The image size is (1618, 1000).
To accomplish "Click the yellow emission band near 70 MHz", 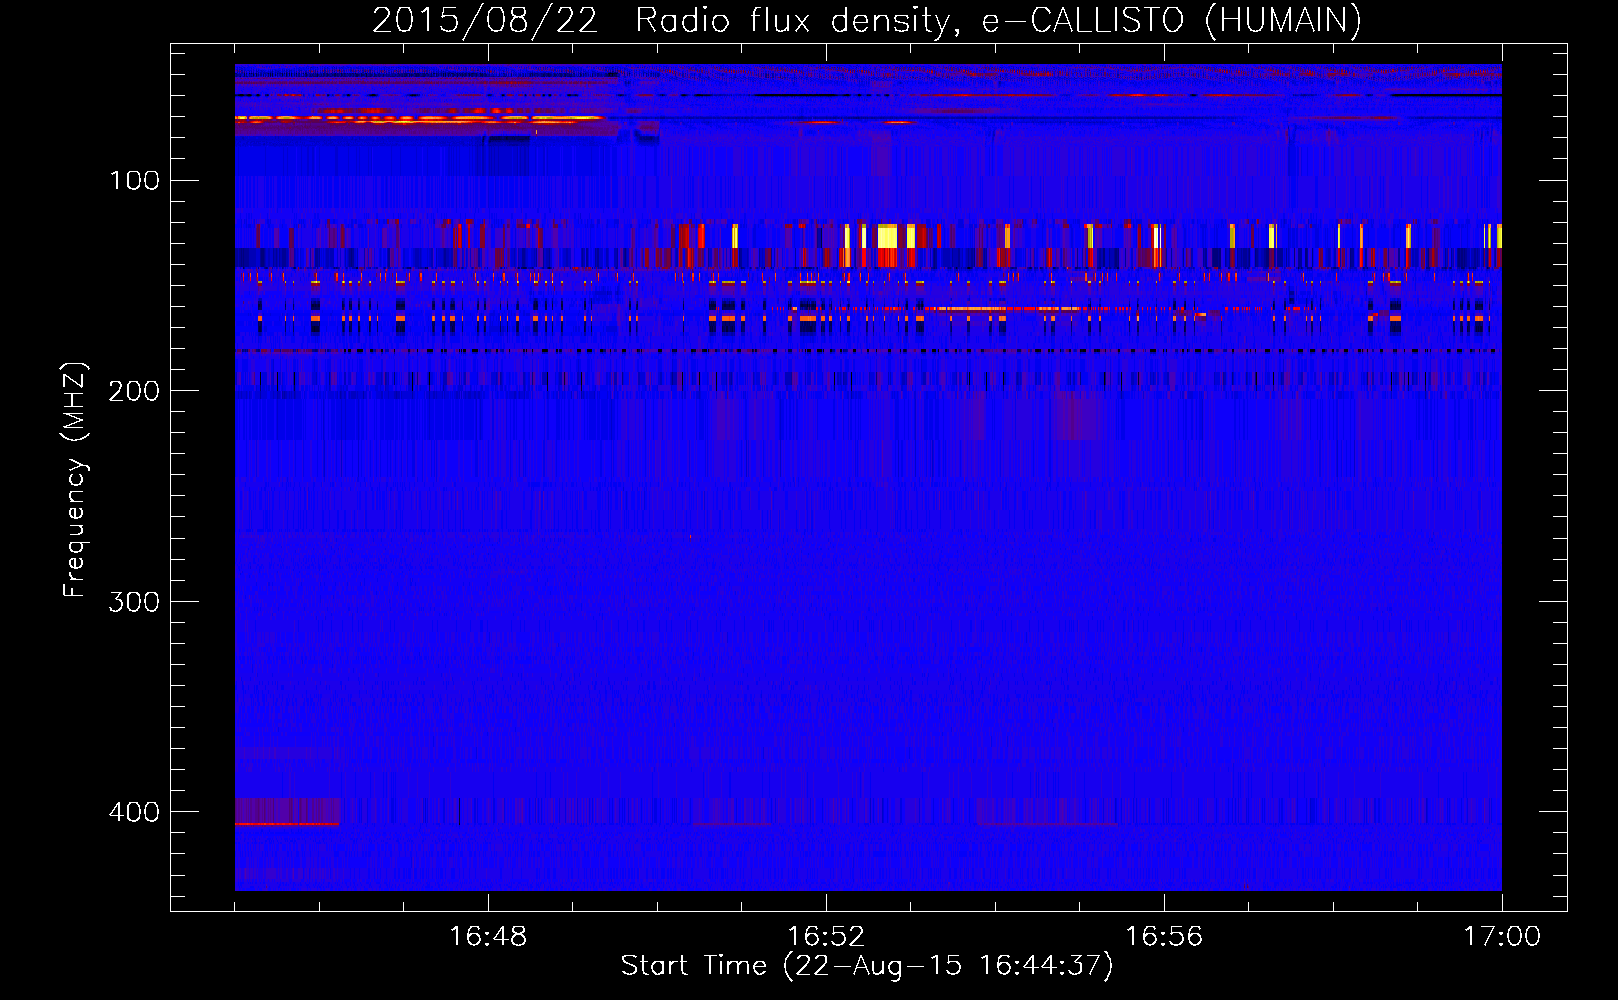I will [x=420, y=118].
